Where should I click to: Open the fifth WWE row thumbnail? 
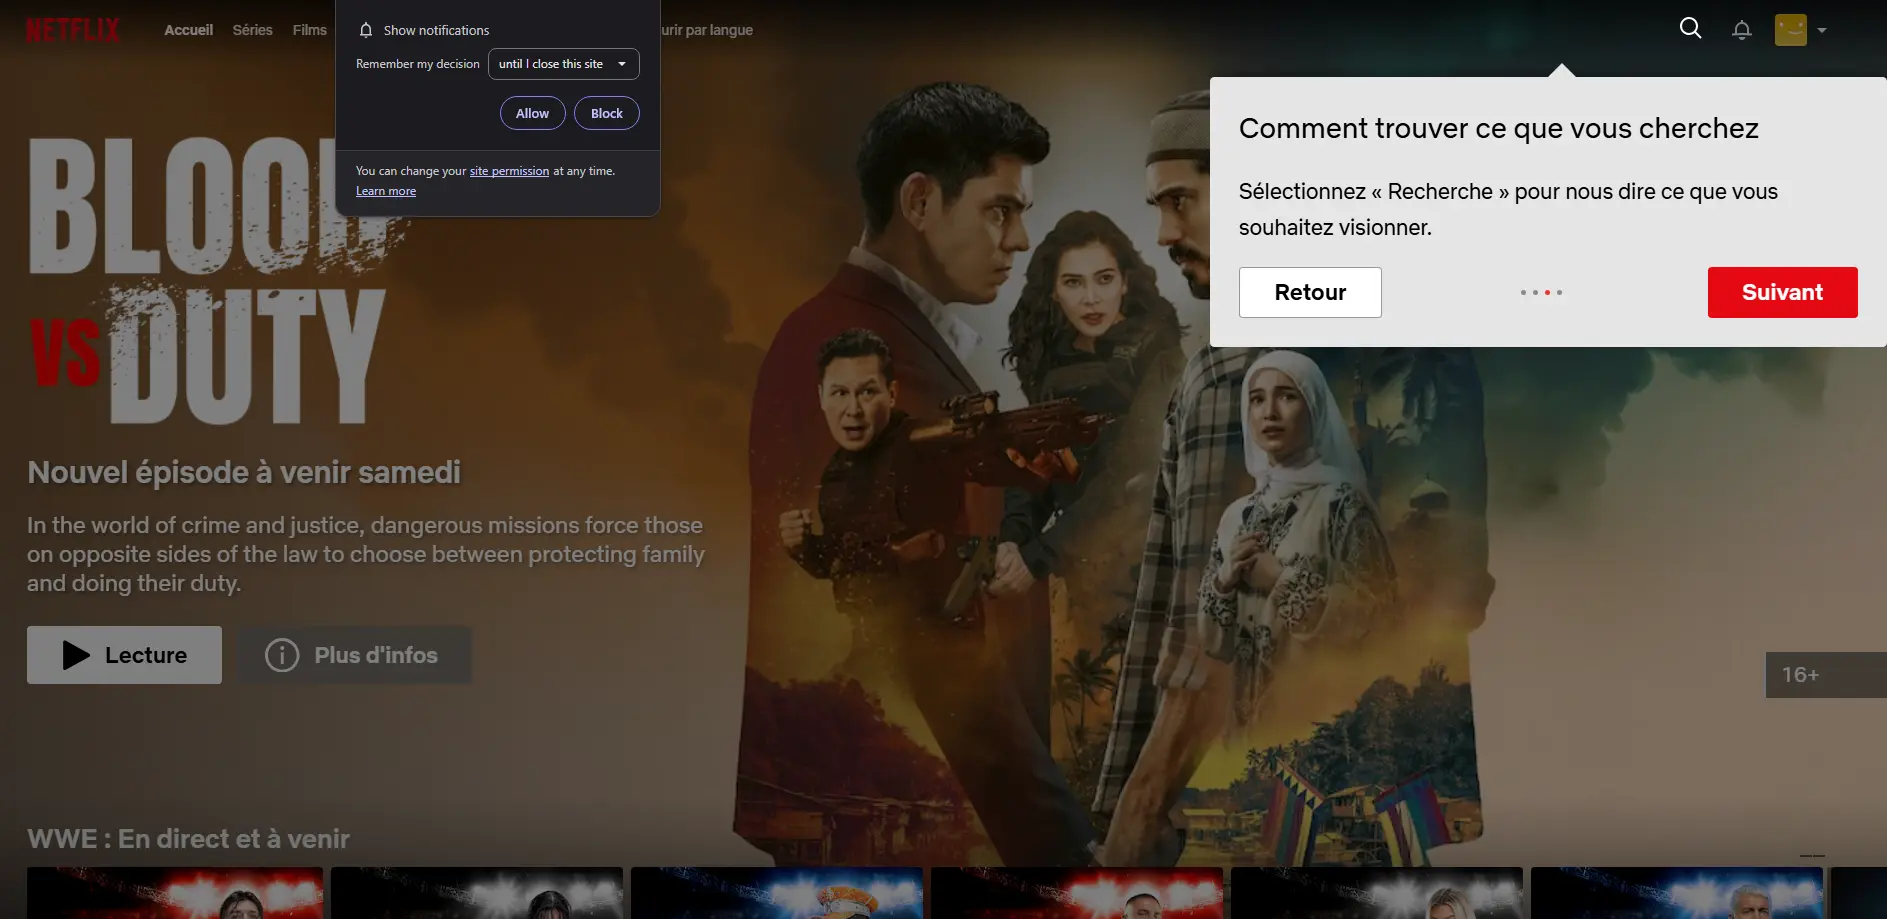click(x=1377, y=893)
